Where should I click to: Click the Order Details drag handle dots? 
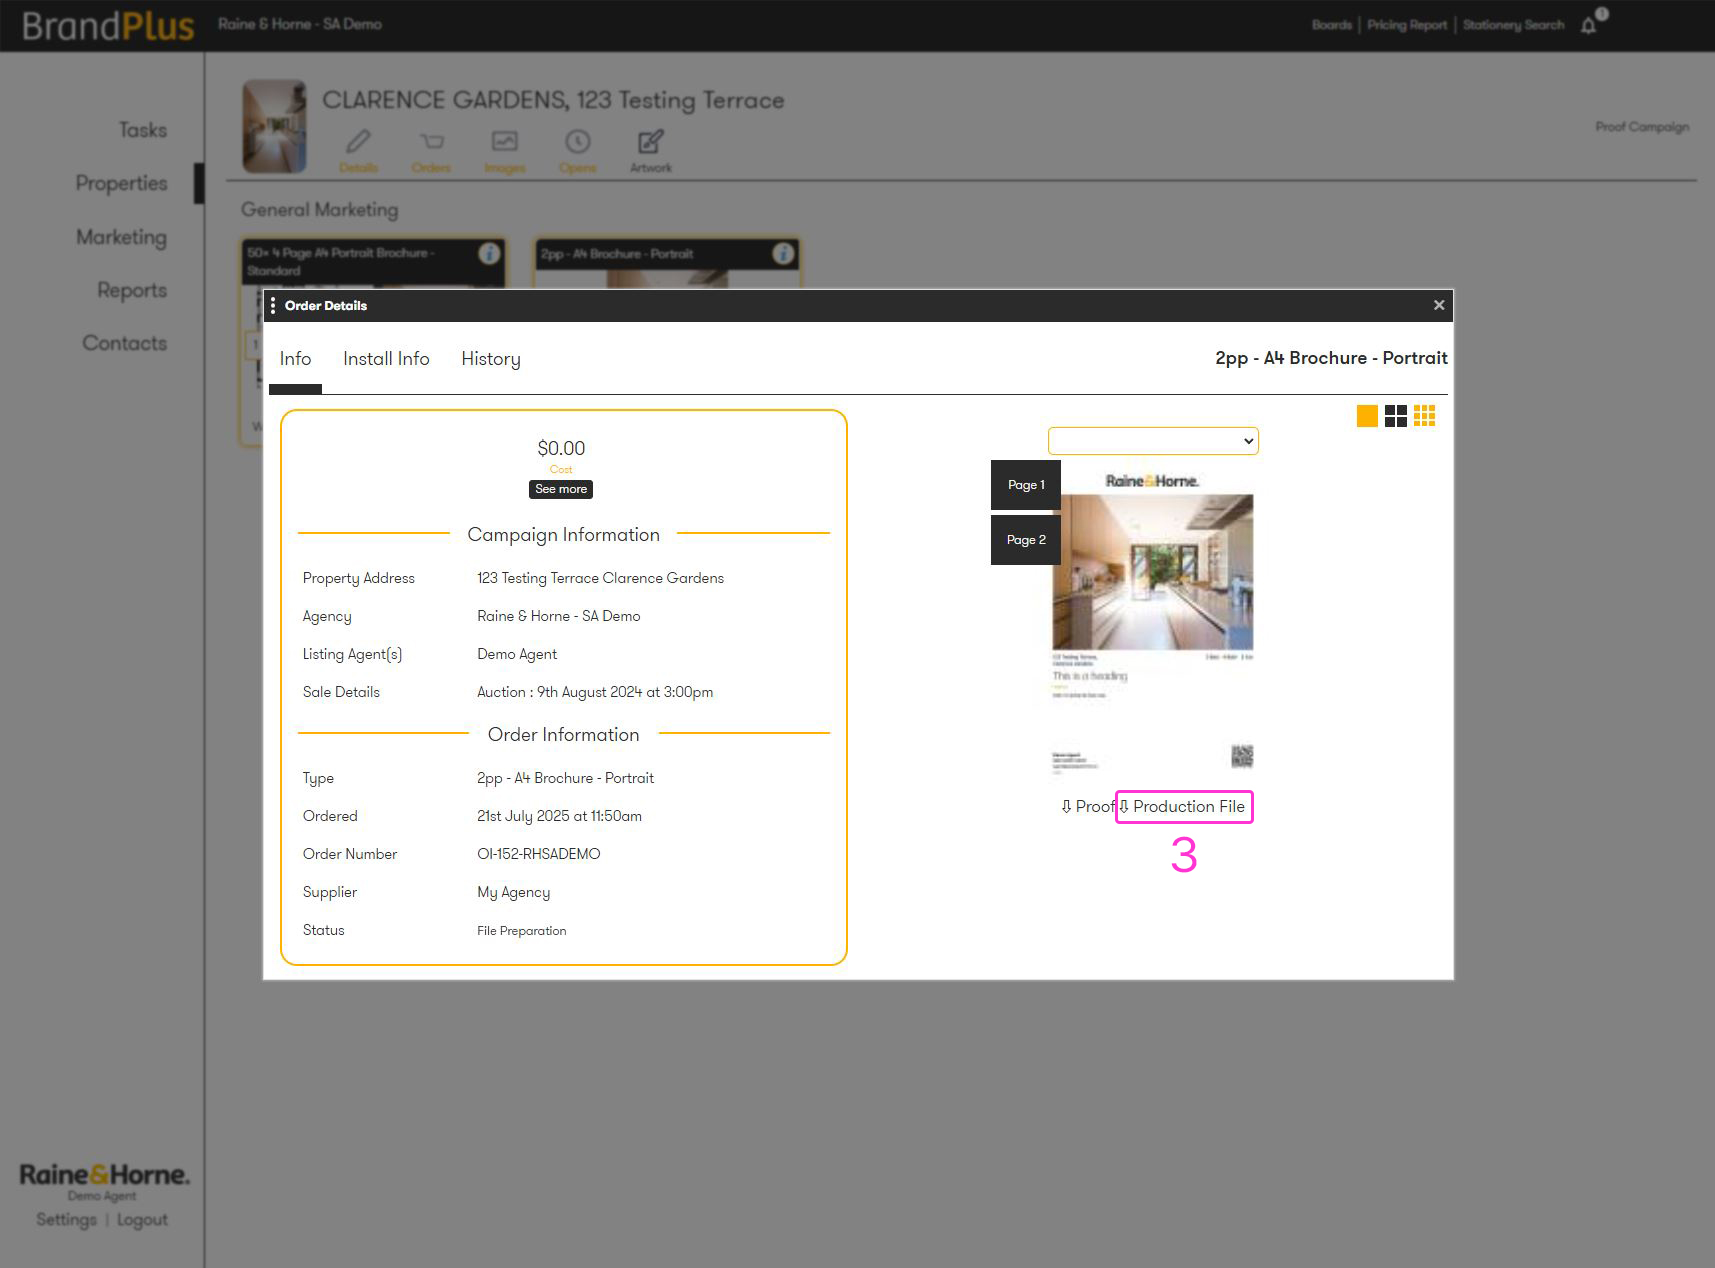tap(273, 305)
